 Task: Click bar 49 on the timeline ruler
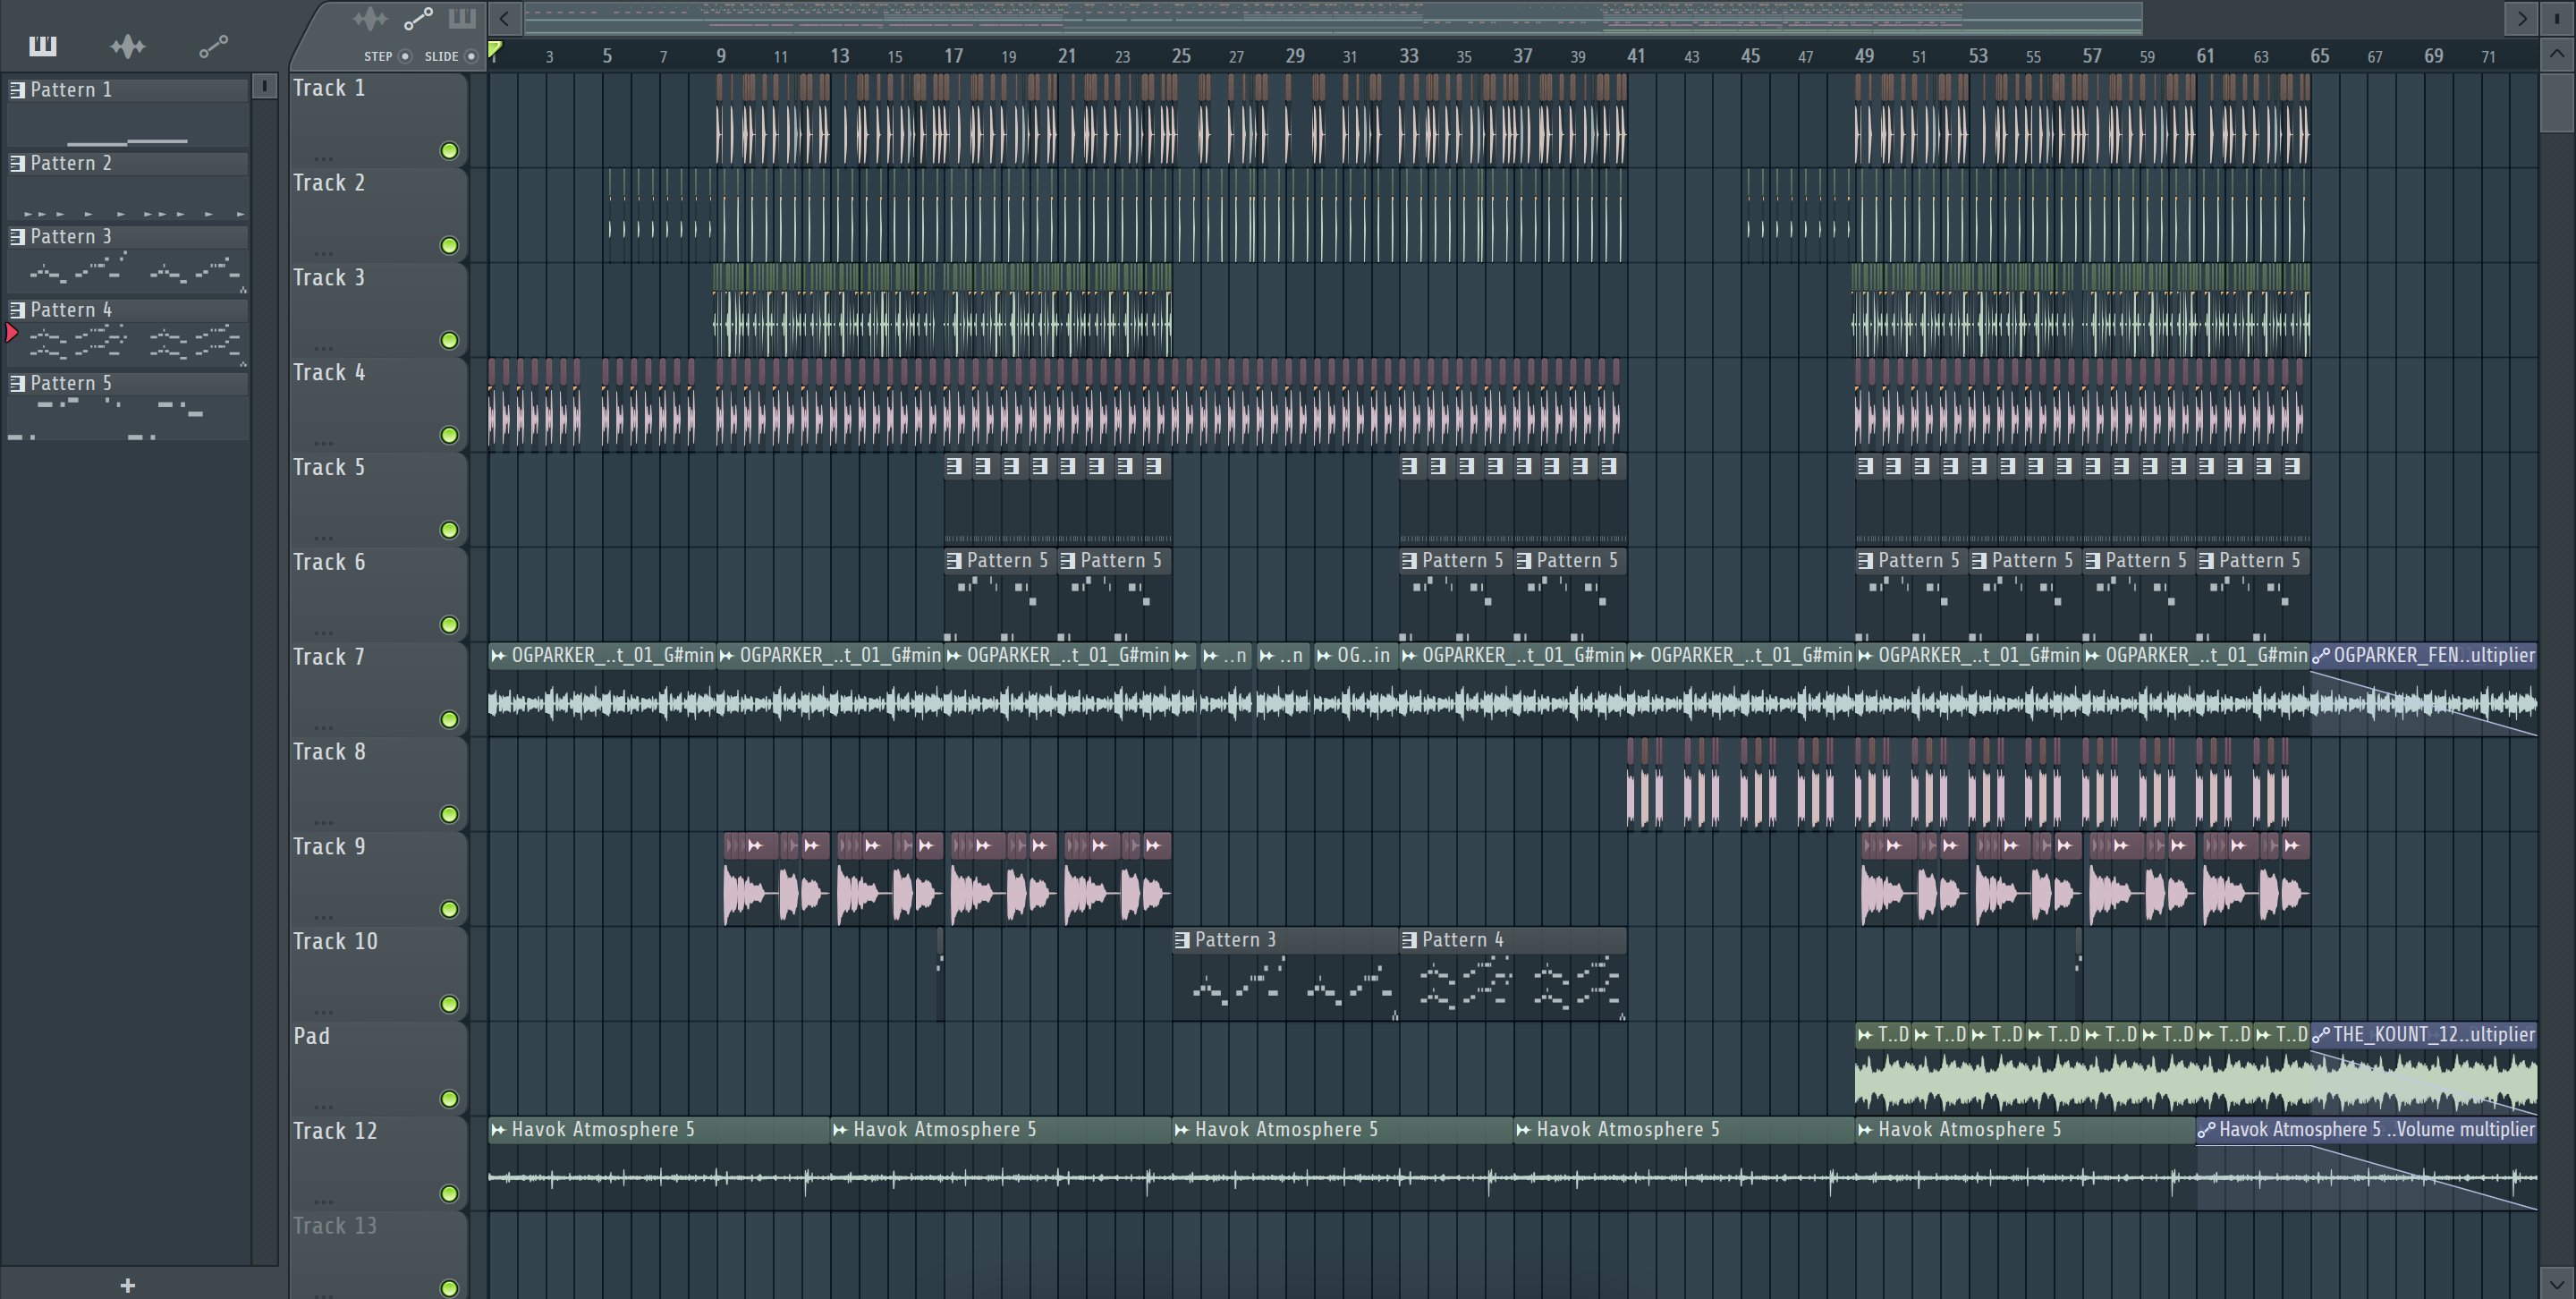(1864, 56)
